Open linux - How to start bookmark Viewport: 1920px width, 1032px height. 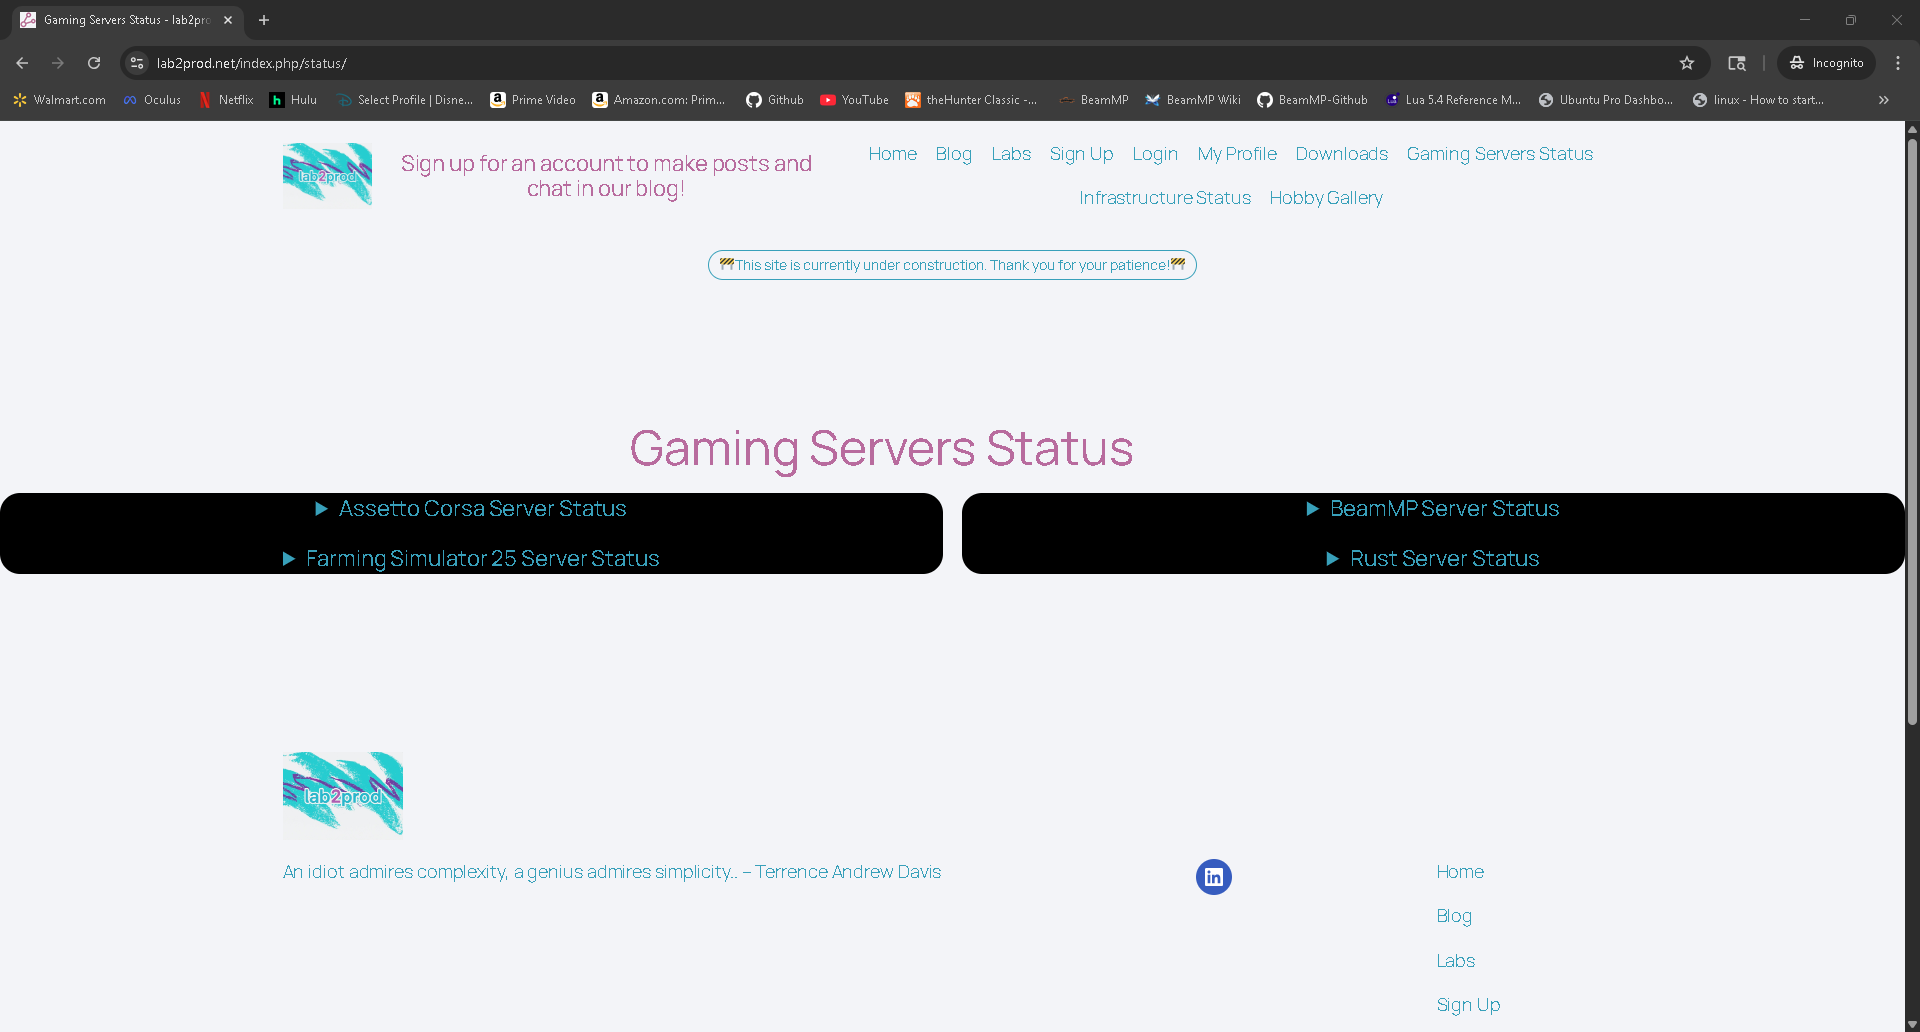coord(1758,100)
